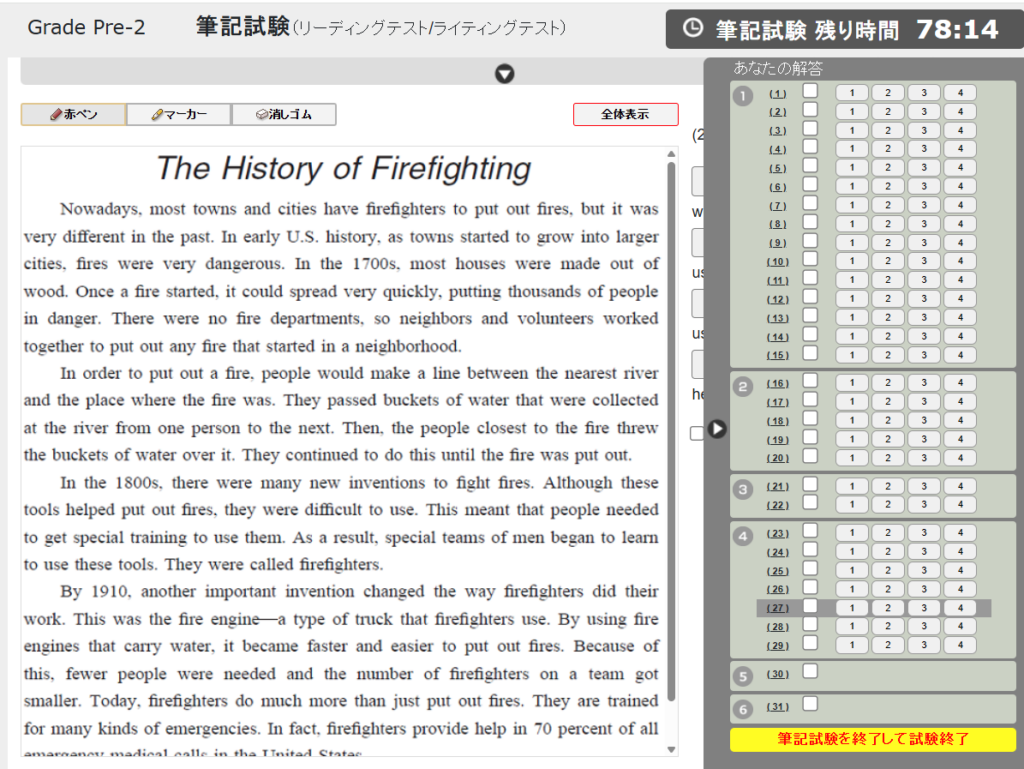
Task: Click section 1 circle icon in answers
Action: coord(742,96)
